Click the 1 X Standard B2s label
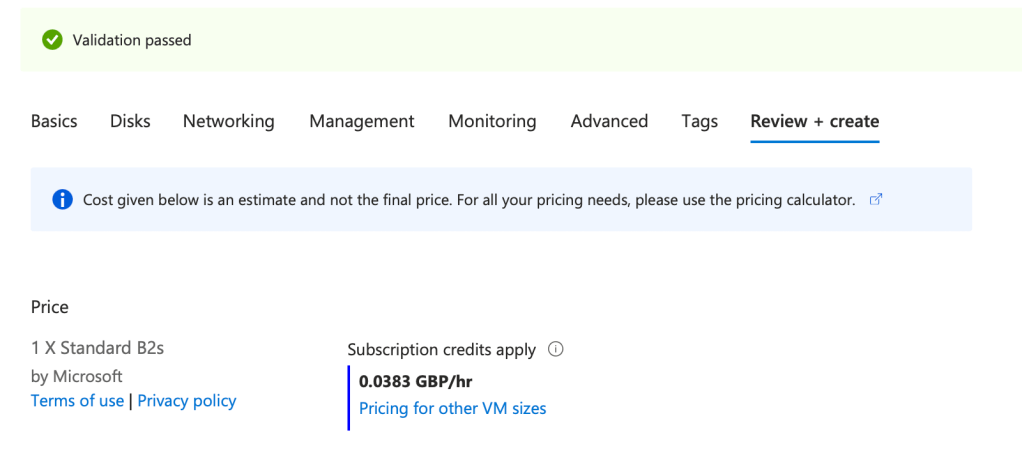 (x=98, y=349)
